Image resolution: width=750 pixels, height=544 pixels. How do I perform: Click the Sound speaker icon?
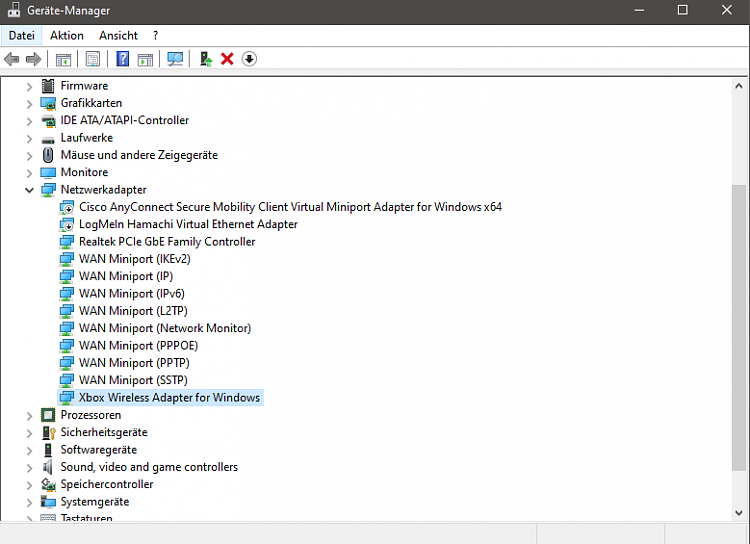pos(47,467)
